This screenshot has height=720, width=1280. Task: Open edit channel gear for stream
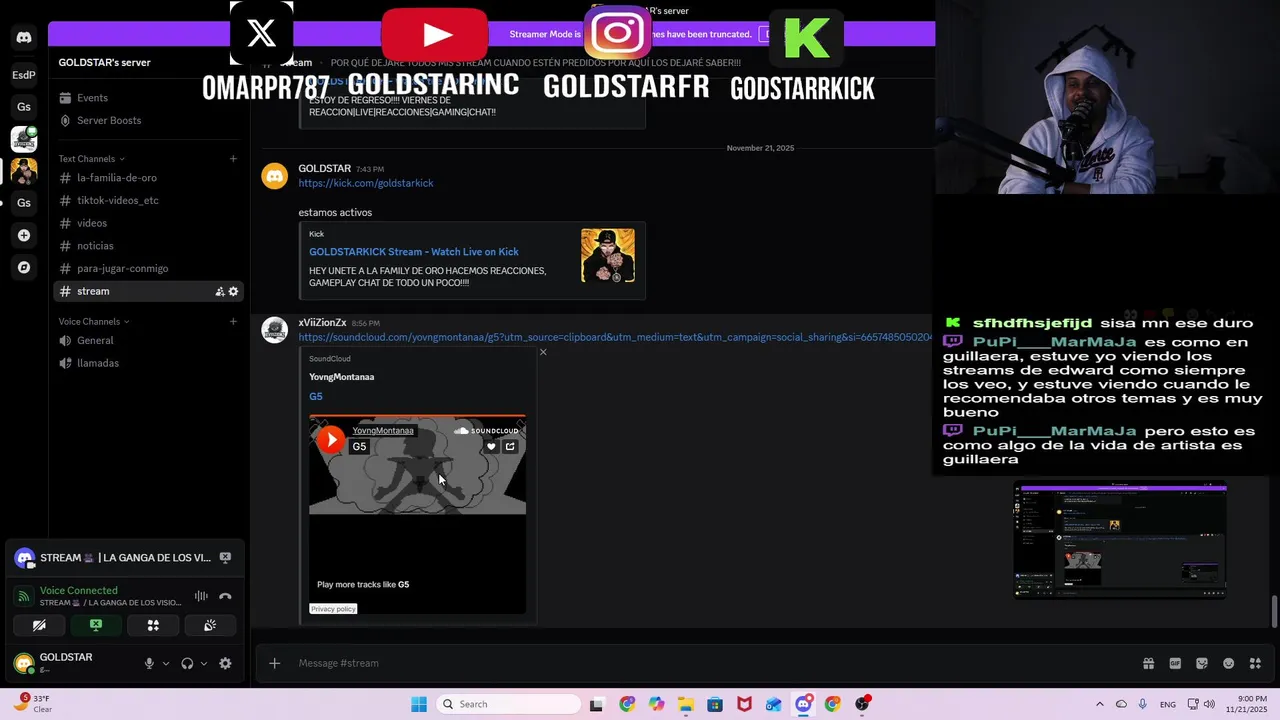(x=234, y=291)
